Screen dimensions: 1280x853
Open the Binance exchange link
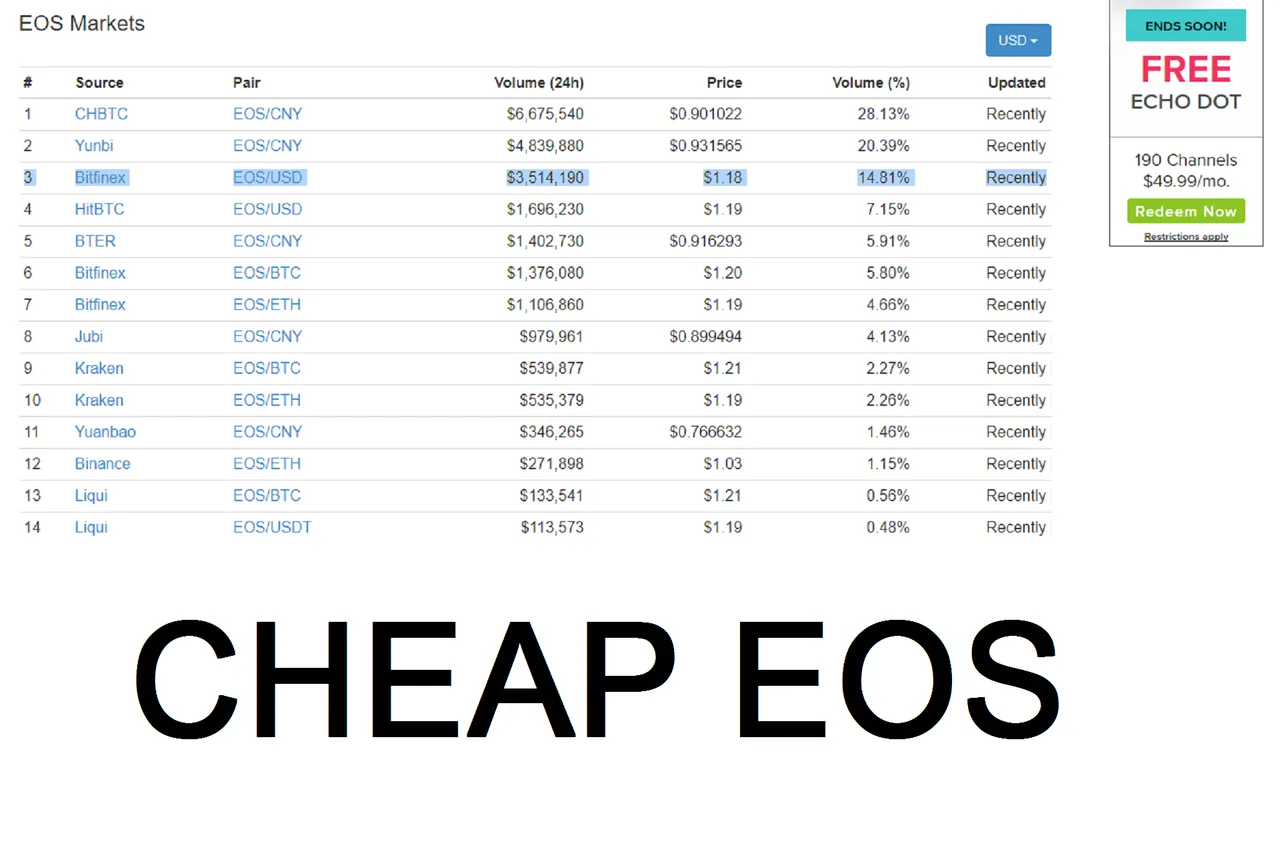[x=102, y=465]
